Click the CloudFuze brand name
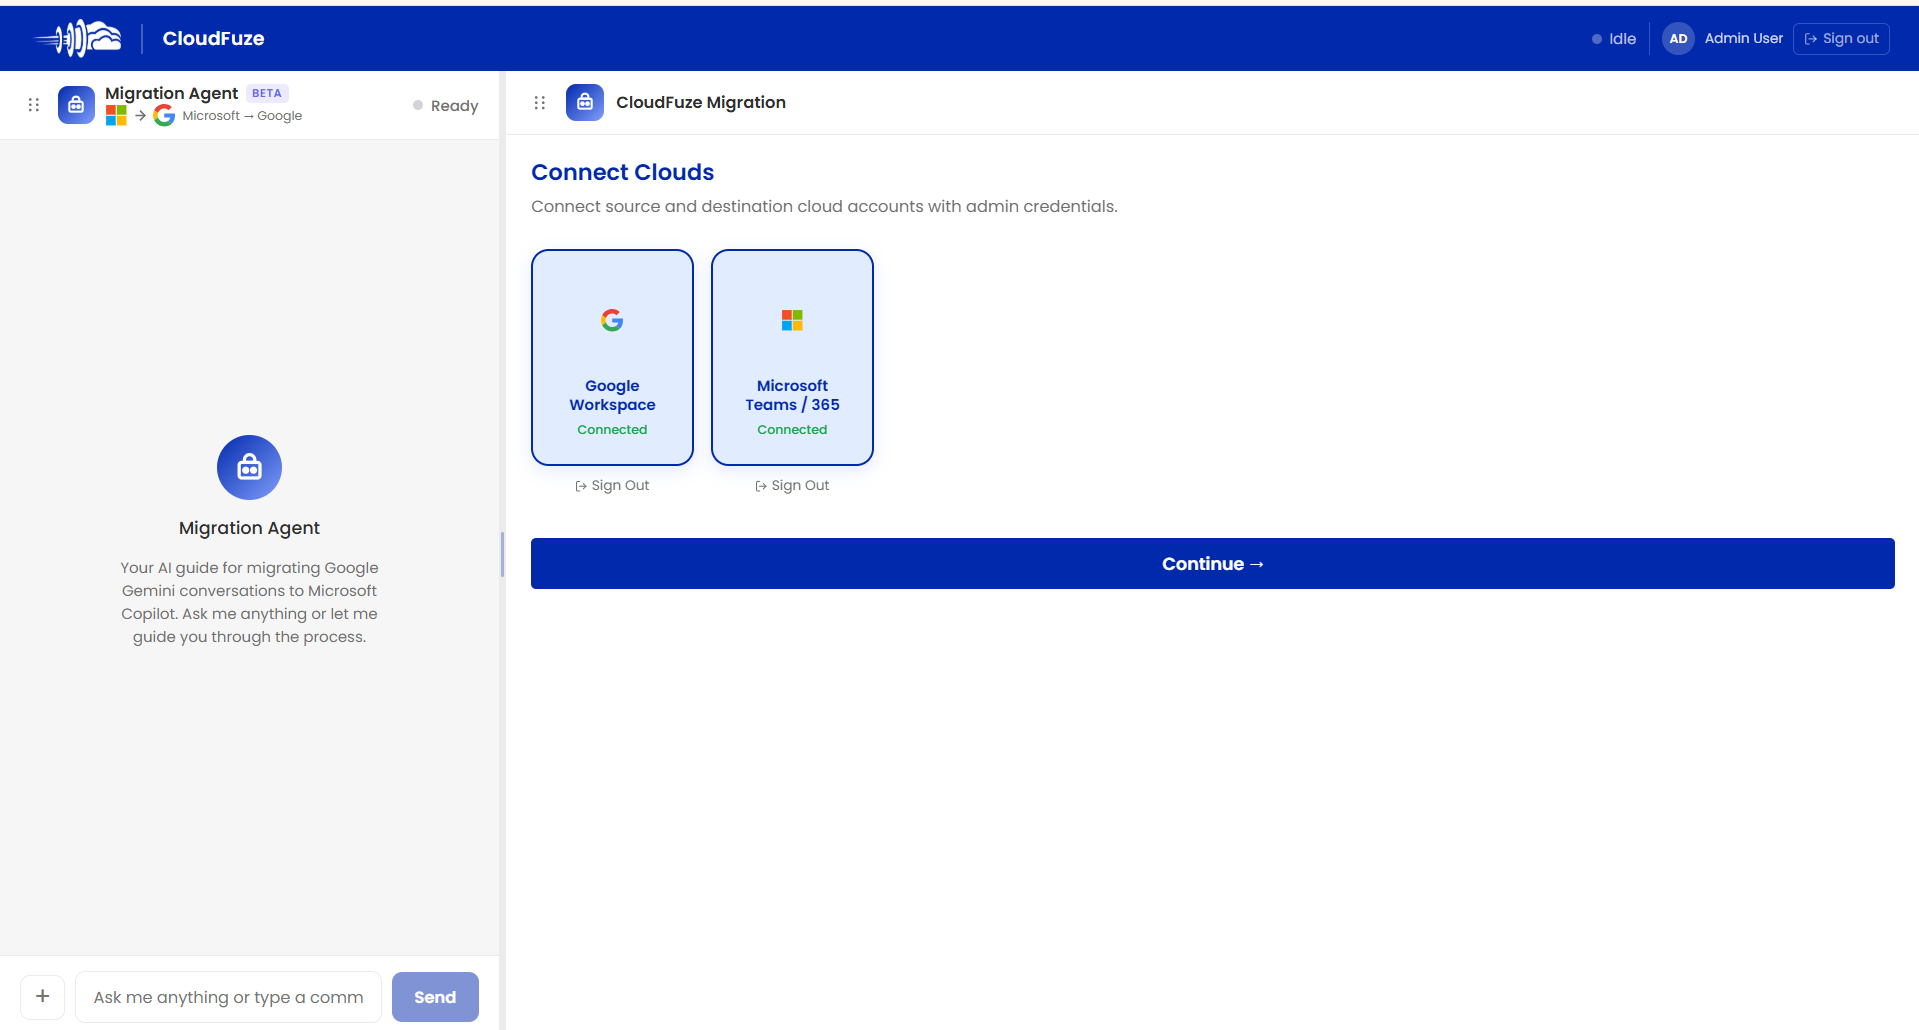 [213, 38]
